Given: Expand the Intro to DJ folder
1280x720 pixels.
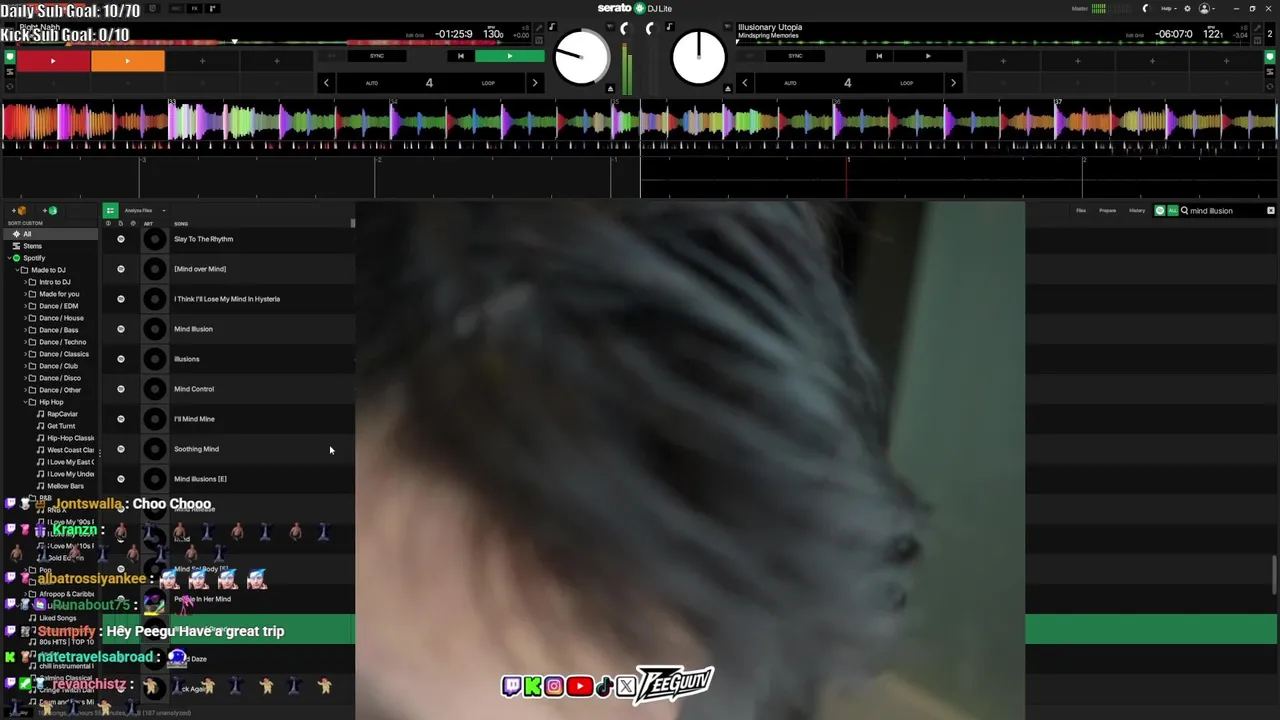Looking at the screenshot, I should [x=25, y=282].
